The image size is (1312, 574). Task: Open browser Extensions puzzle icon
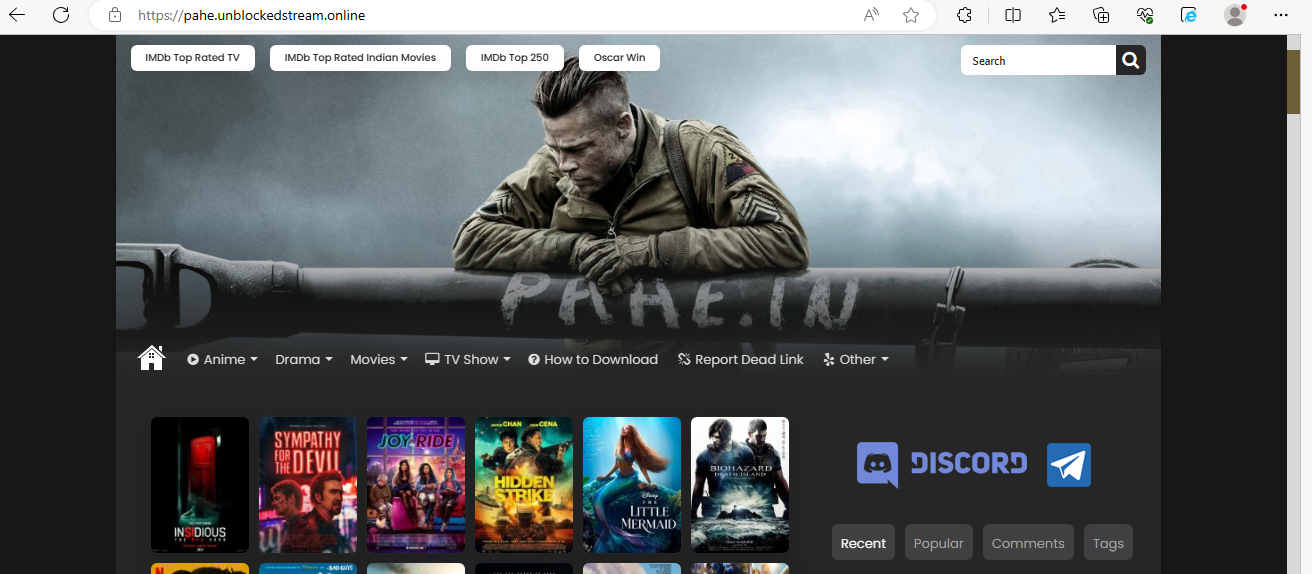[x=964, y=15]
